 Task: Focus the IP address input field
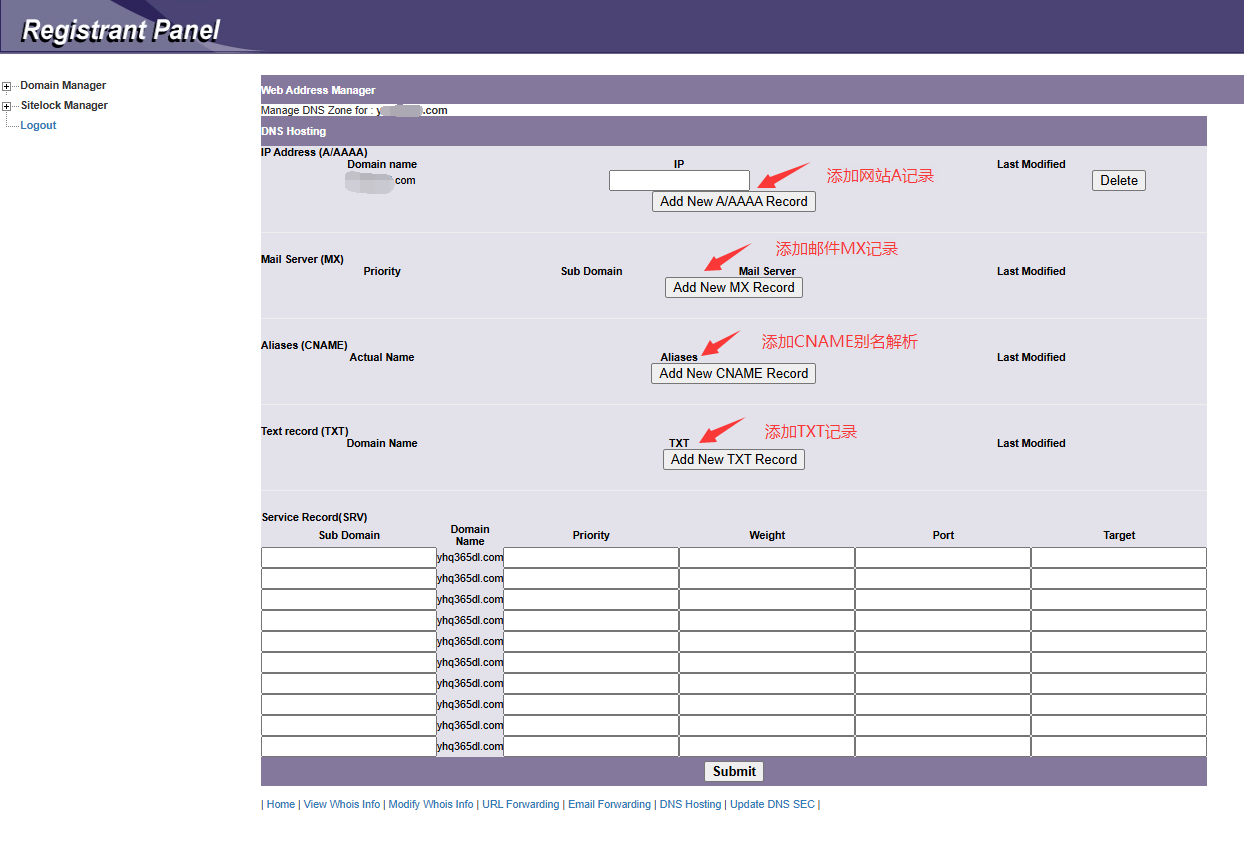point(679,181)
